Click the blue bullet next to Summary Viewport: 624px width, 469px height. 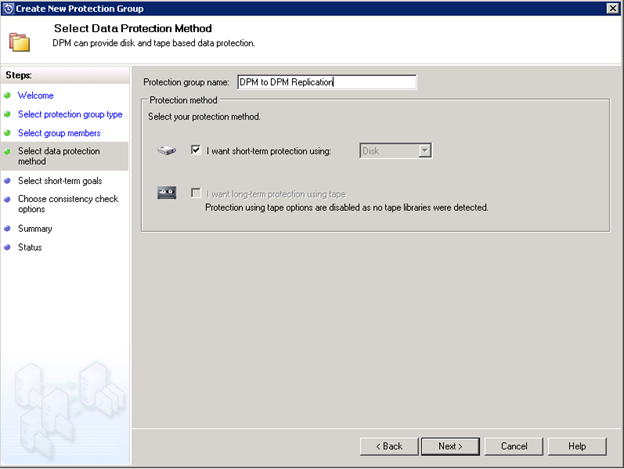(7, 229)
